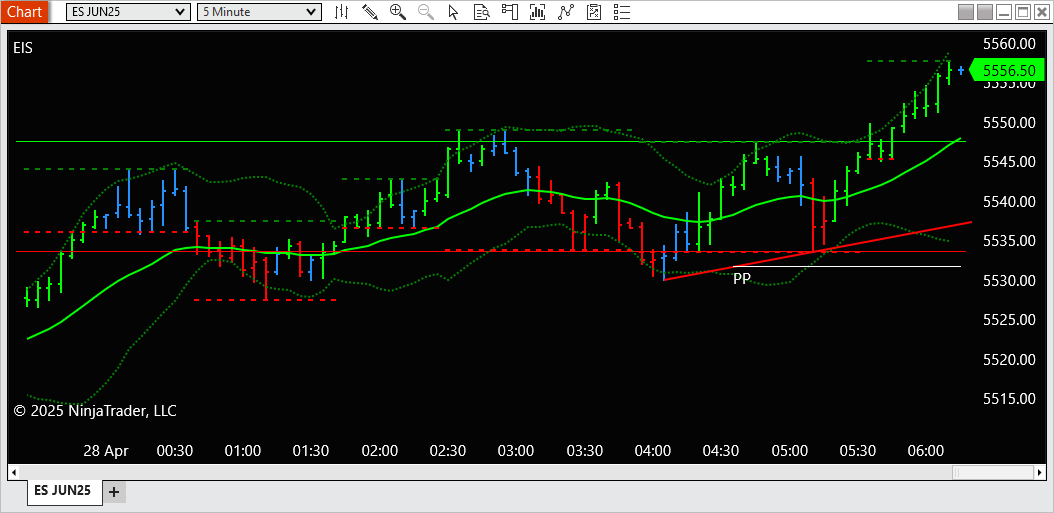Add a new tab with plus button
This screenshot has width=1054, height=513.
tap(114, 492)
